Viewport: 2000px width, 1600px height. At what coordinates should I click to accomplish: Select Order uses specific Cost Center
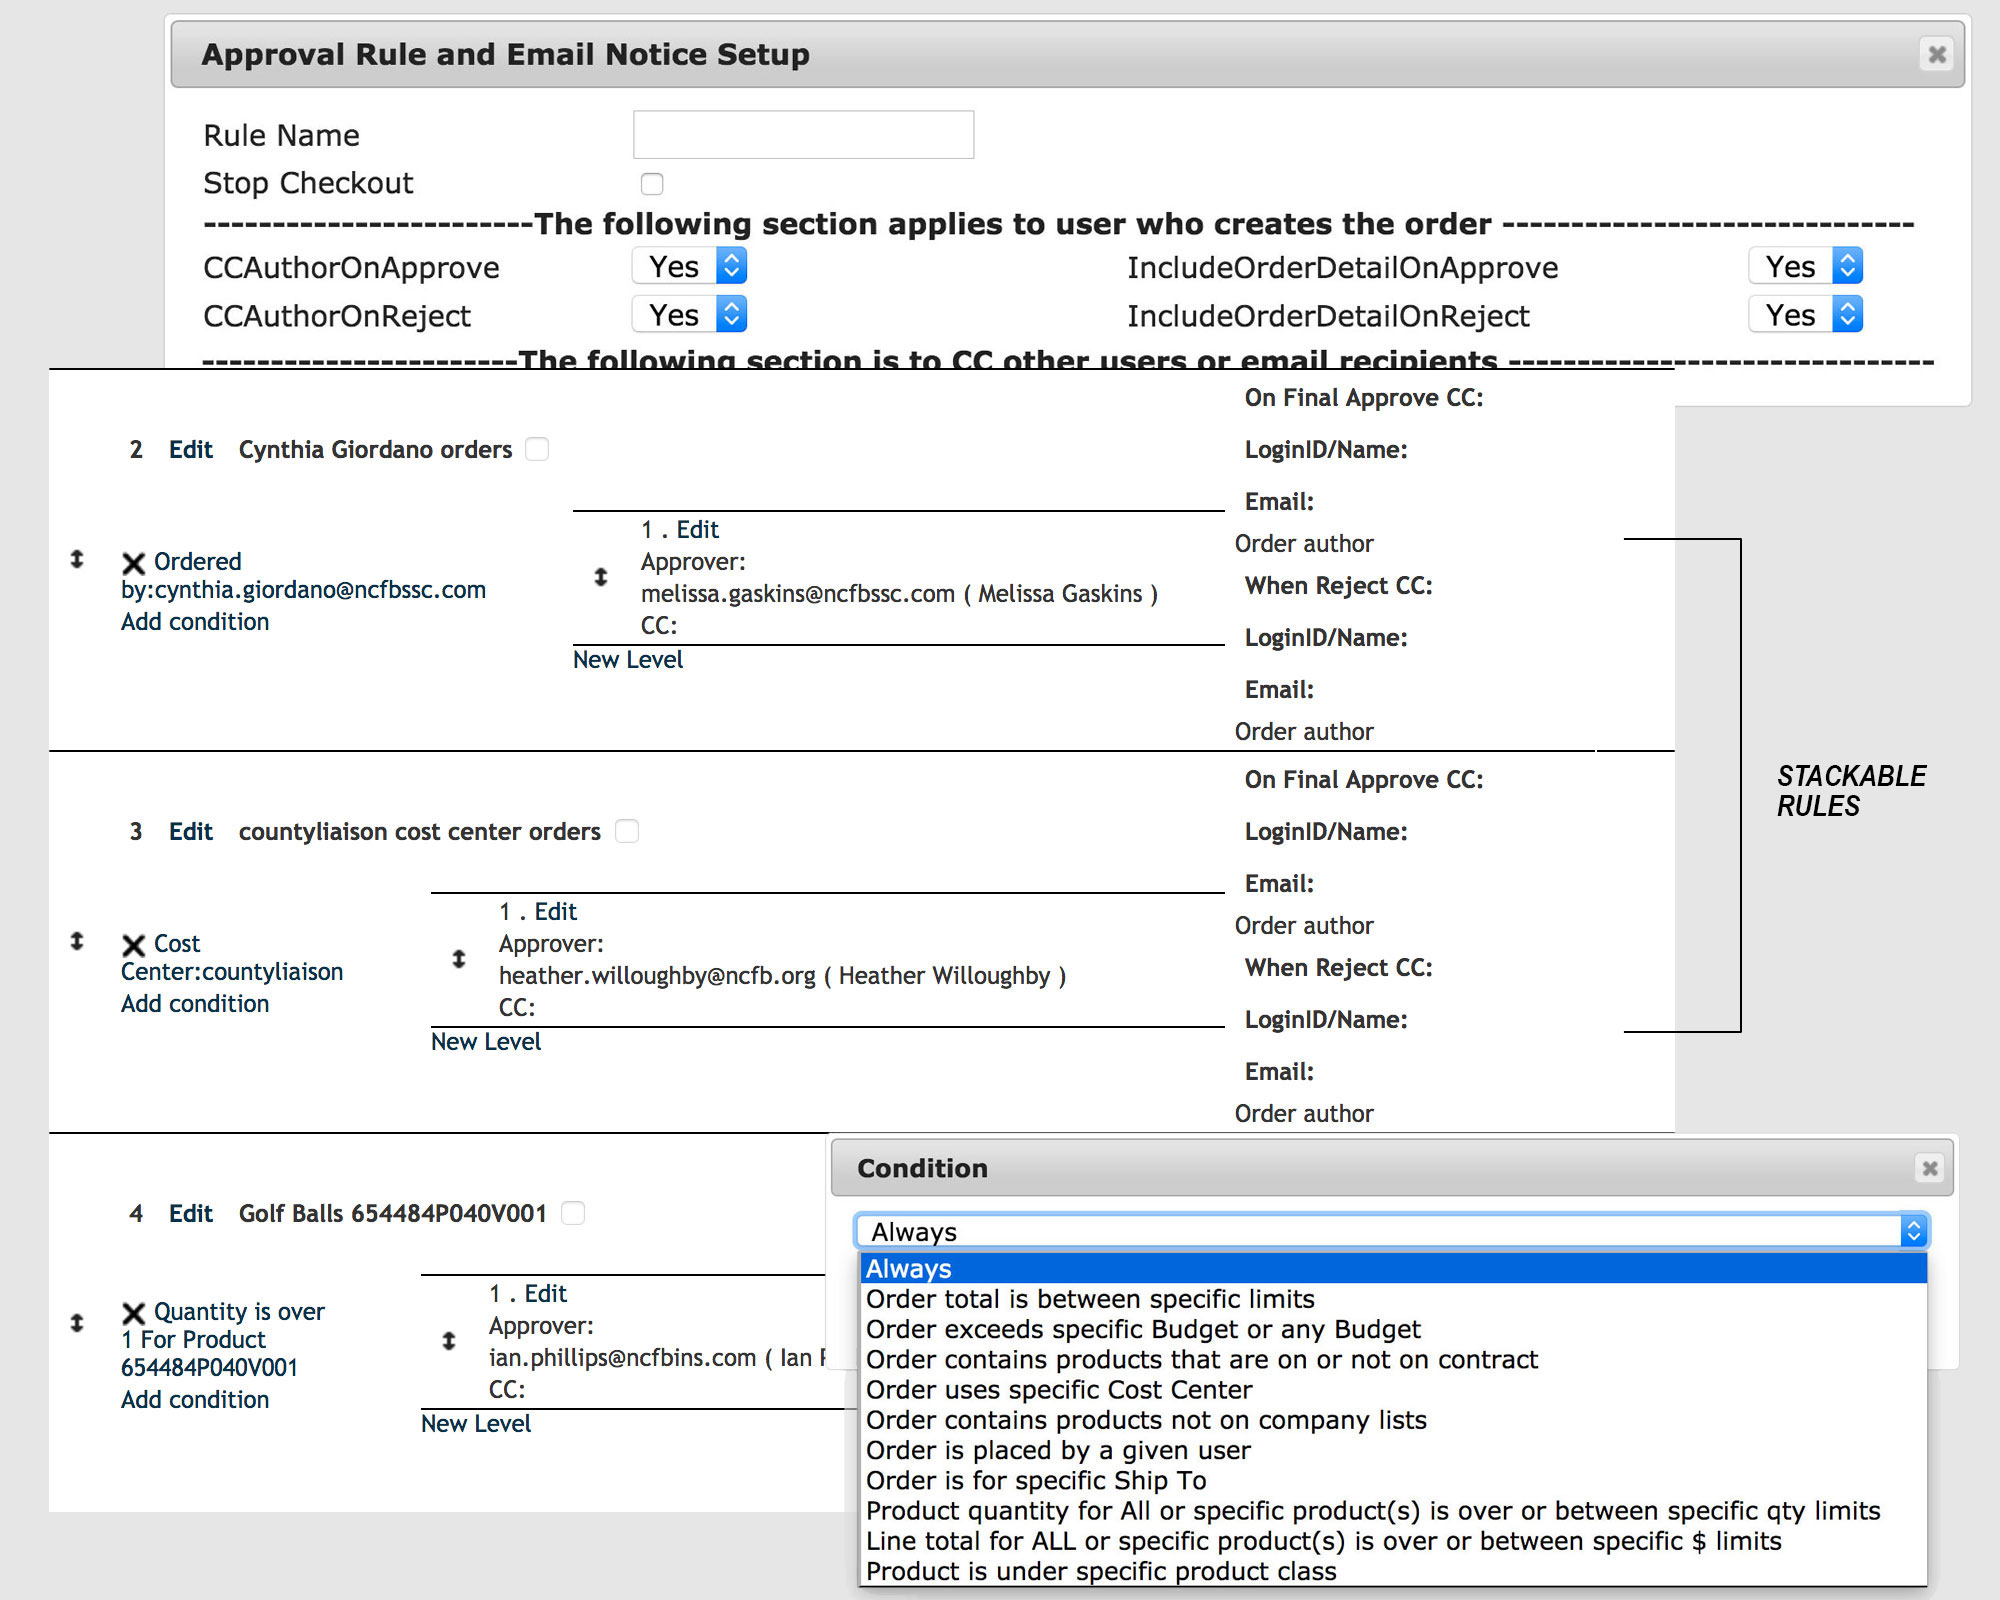1393,1390
